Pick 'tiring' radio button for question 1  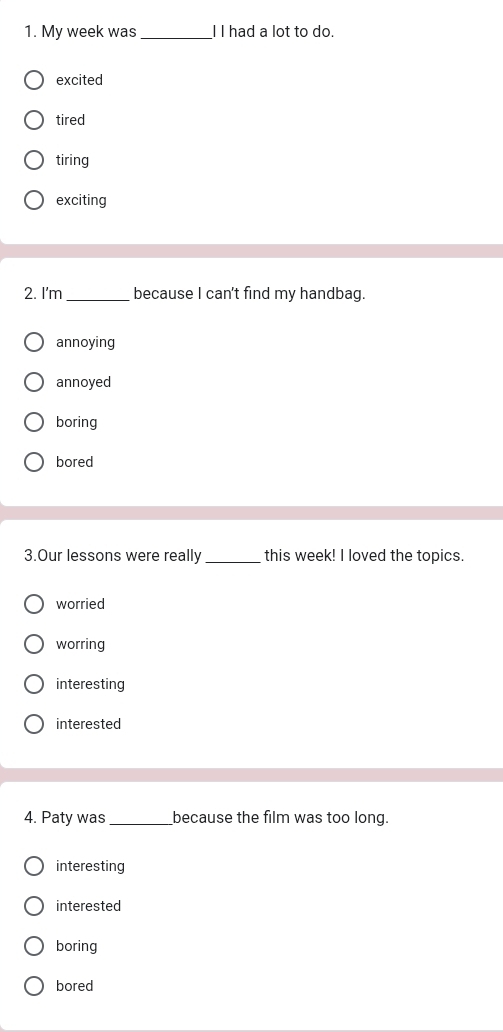34,160
